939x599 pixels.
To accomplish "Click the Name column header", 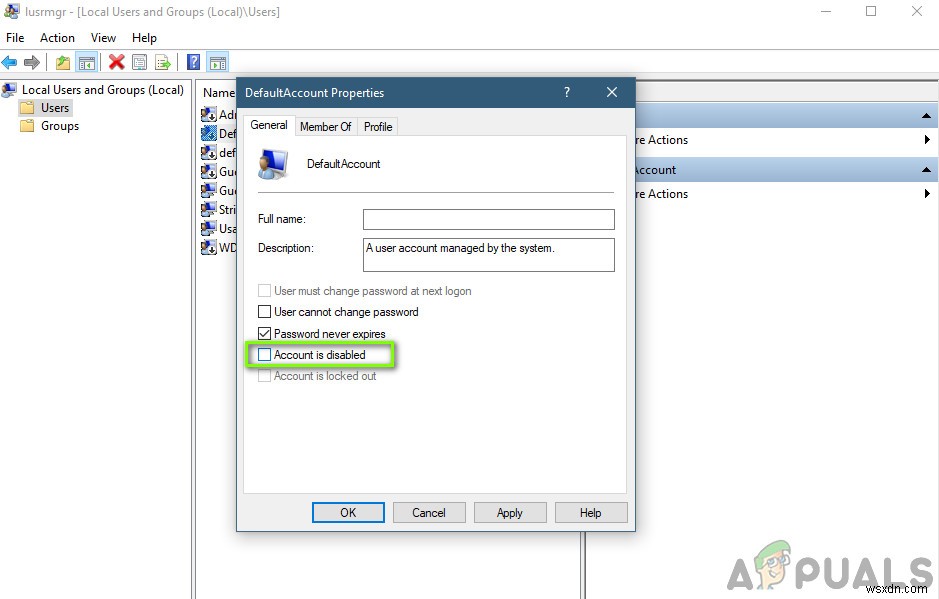I will (x=218, y=93).
